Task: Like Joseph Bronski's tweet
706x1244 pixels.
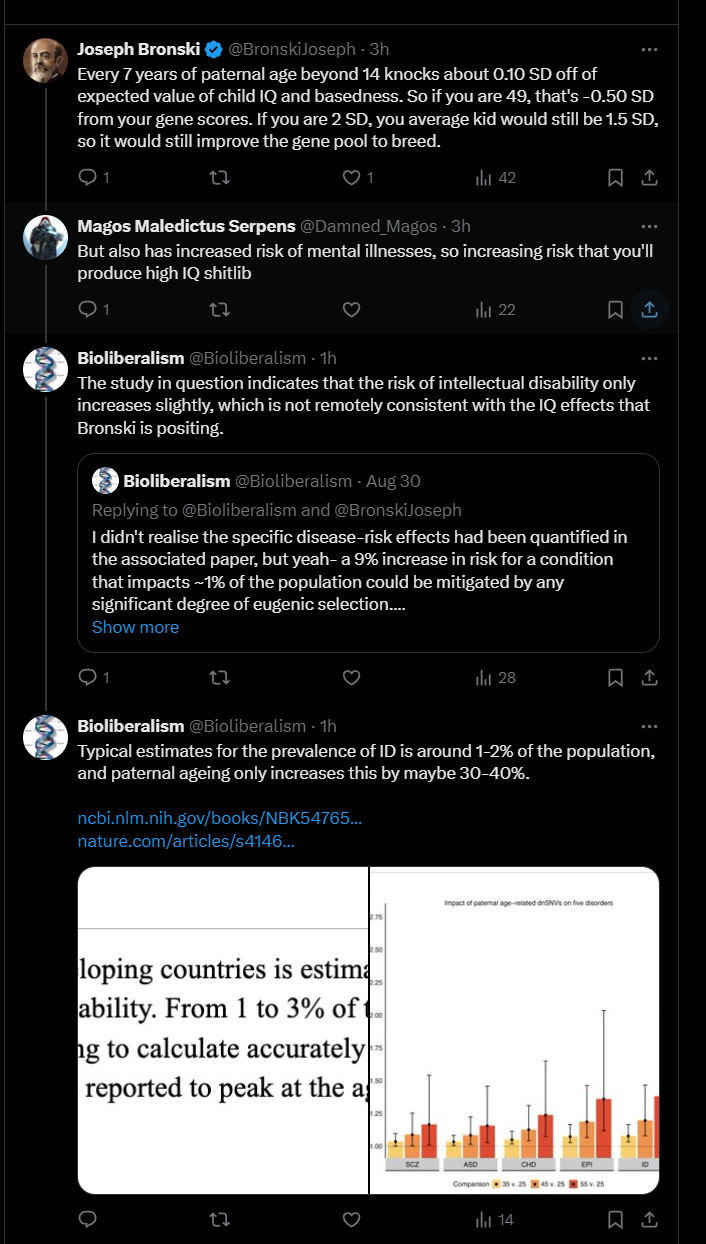Action: (351, 177)
